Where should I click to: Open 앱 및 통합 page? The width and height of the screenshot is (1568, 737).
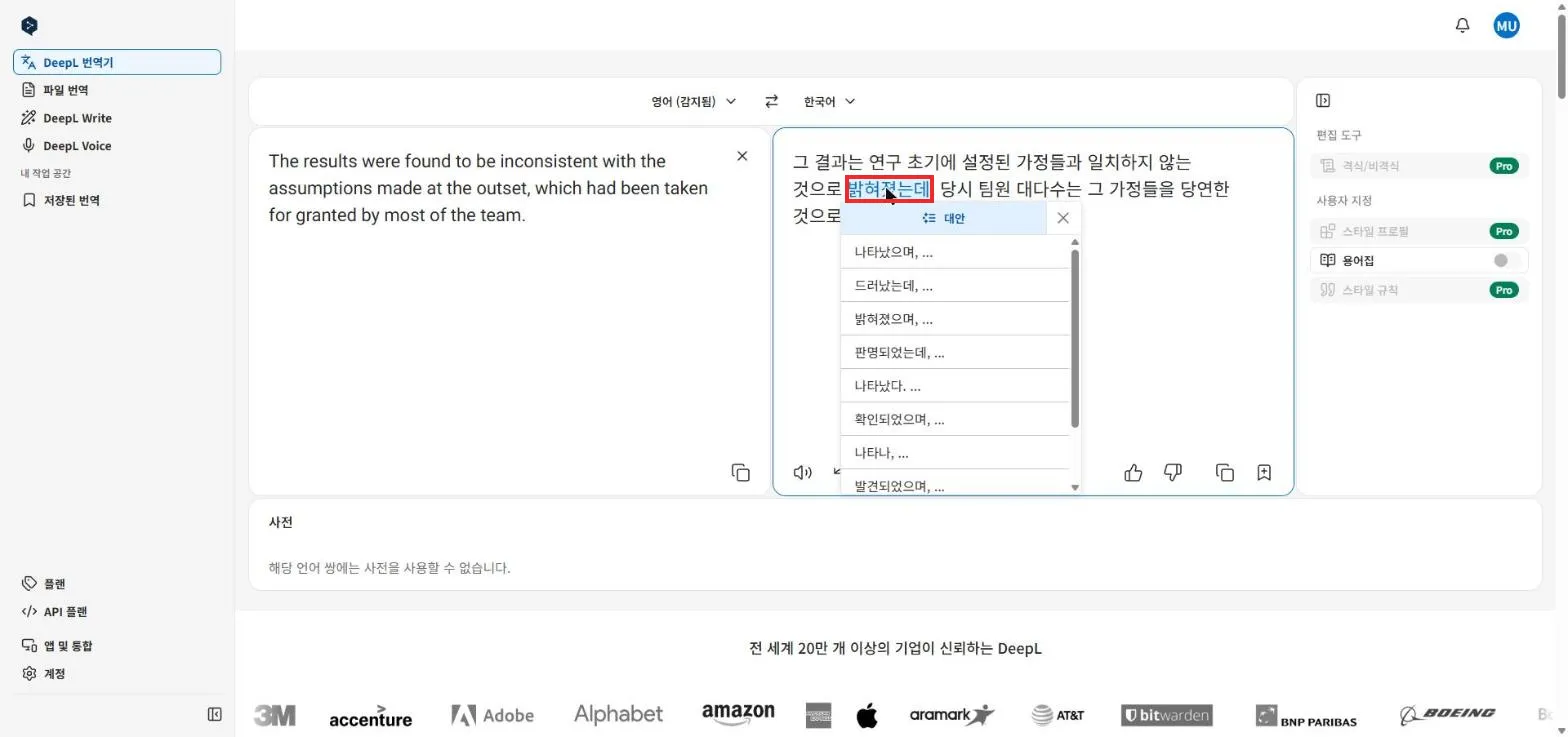click(x=117, y=646)
